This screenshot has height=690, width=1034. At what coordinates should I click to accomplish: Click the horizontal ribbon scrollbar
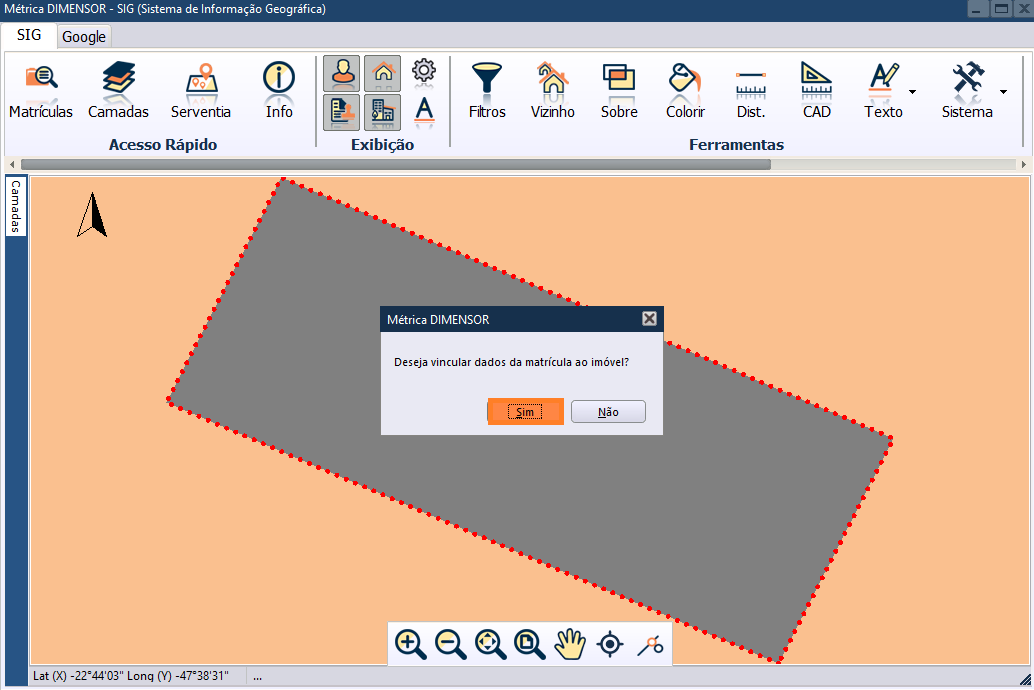pos(395,164)
